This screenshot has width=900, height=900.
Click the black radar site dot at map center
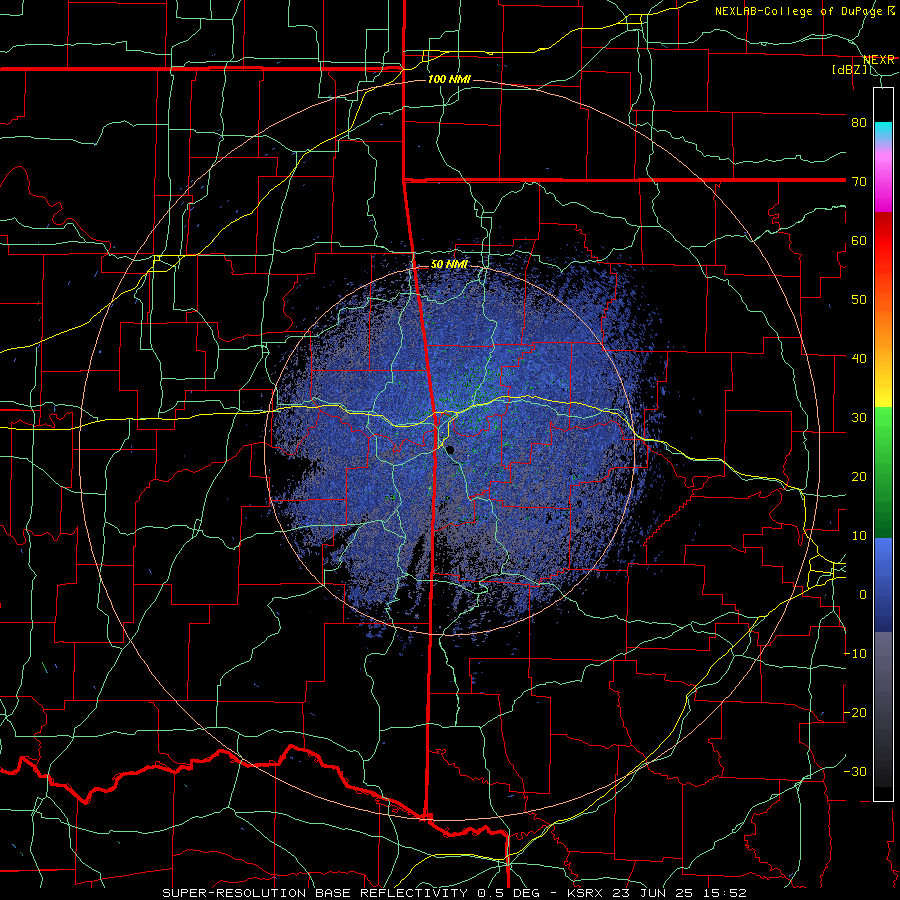tap(450, 450)
